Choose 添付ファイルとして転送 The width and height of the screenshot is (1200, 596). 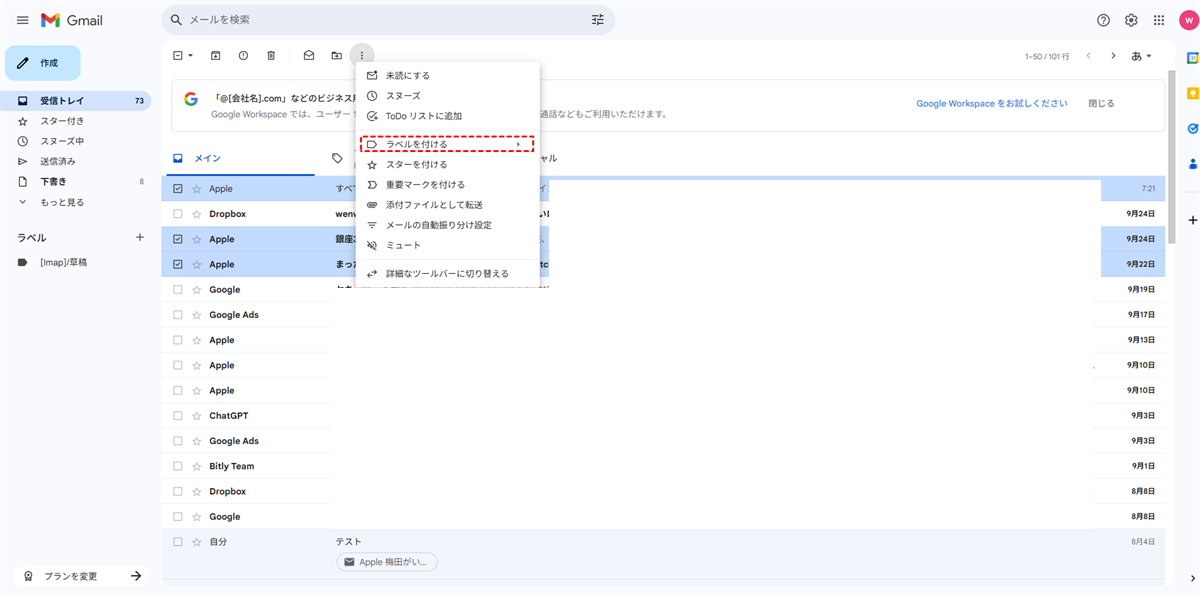[x=447, y=205]
